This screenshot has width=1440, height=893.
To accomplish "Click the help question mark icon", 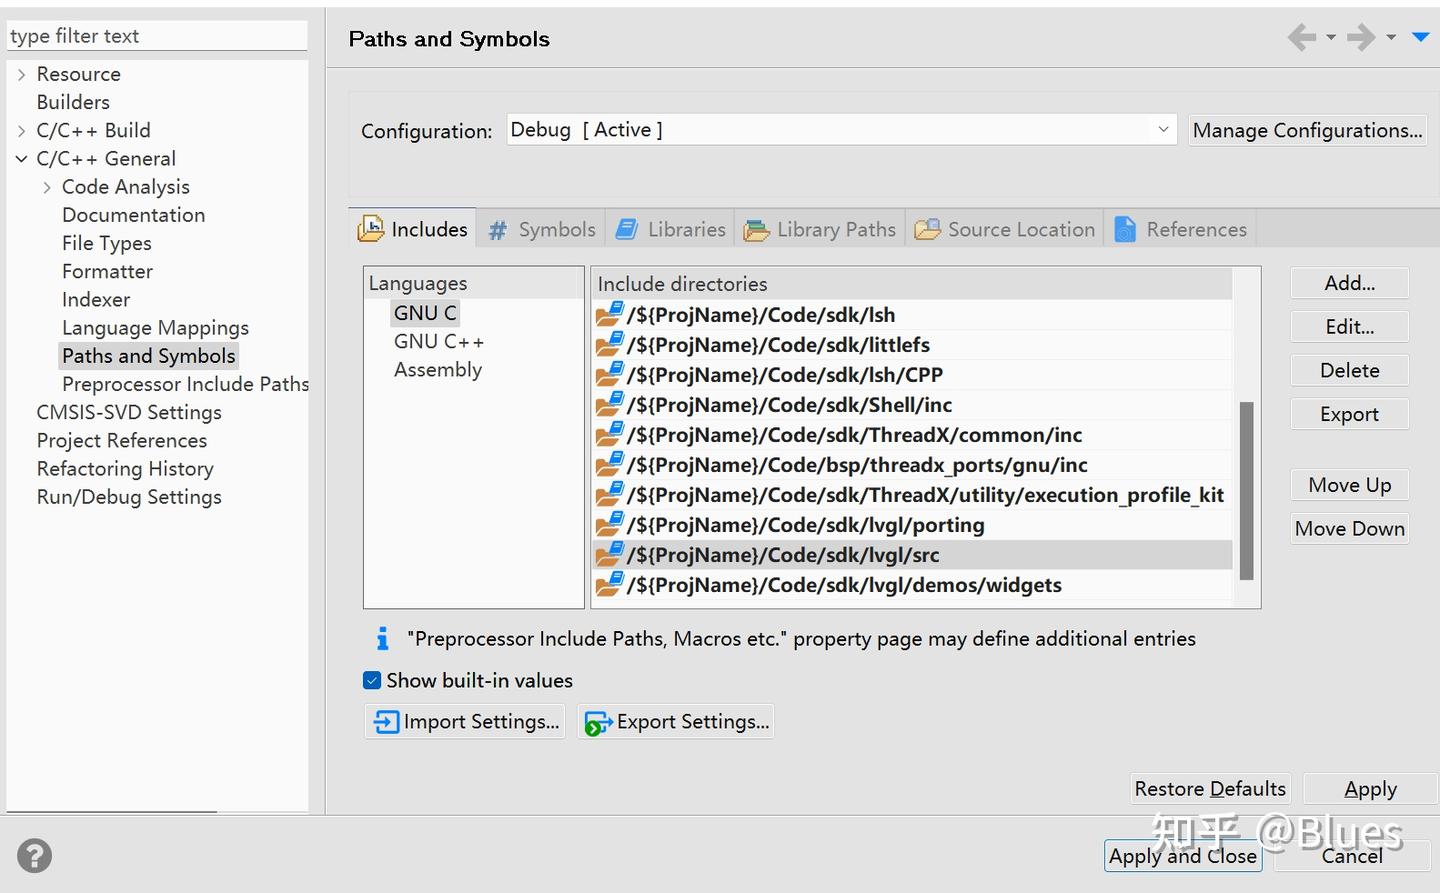I will coord(34,856).
